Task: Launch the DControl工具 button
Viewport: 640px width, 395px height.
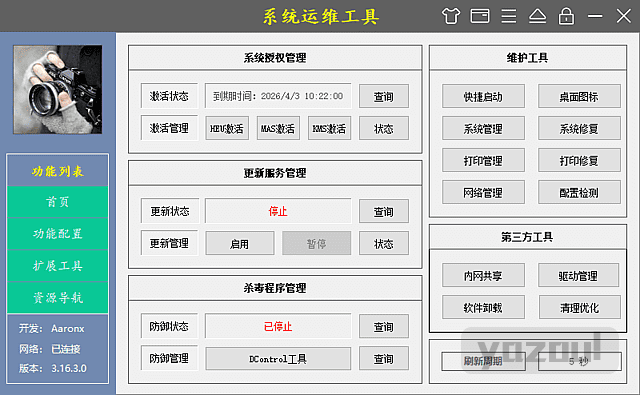Action: [278, 359]
